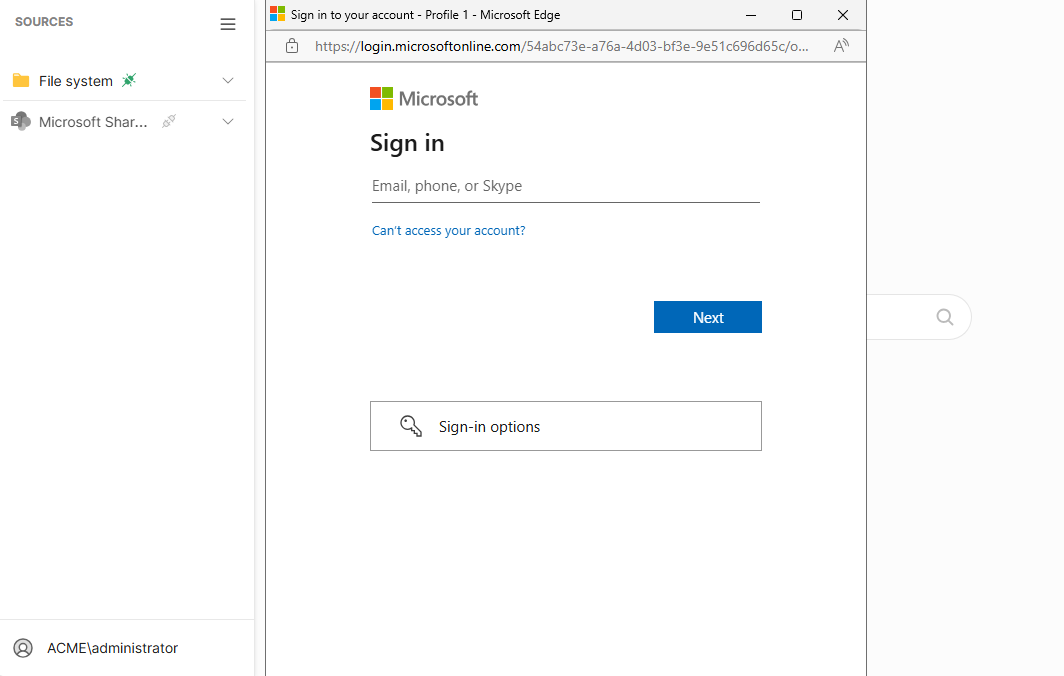Image resolution: width=1064 pixels, height=676 pixels.
Task: Click the ACME\administrator account name
Action: [x=112, y=648]
